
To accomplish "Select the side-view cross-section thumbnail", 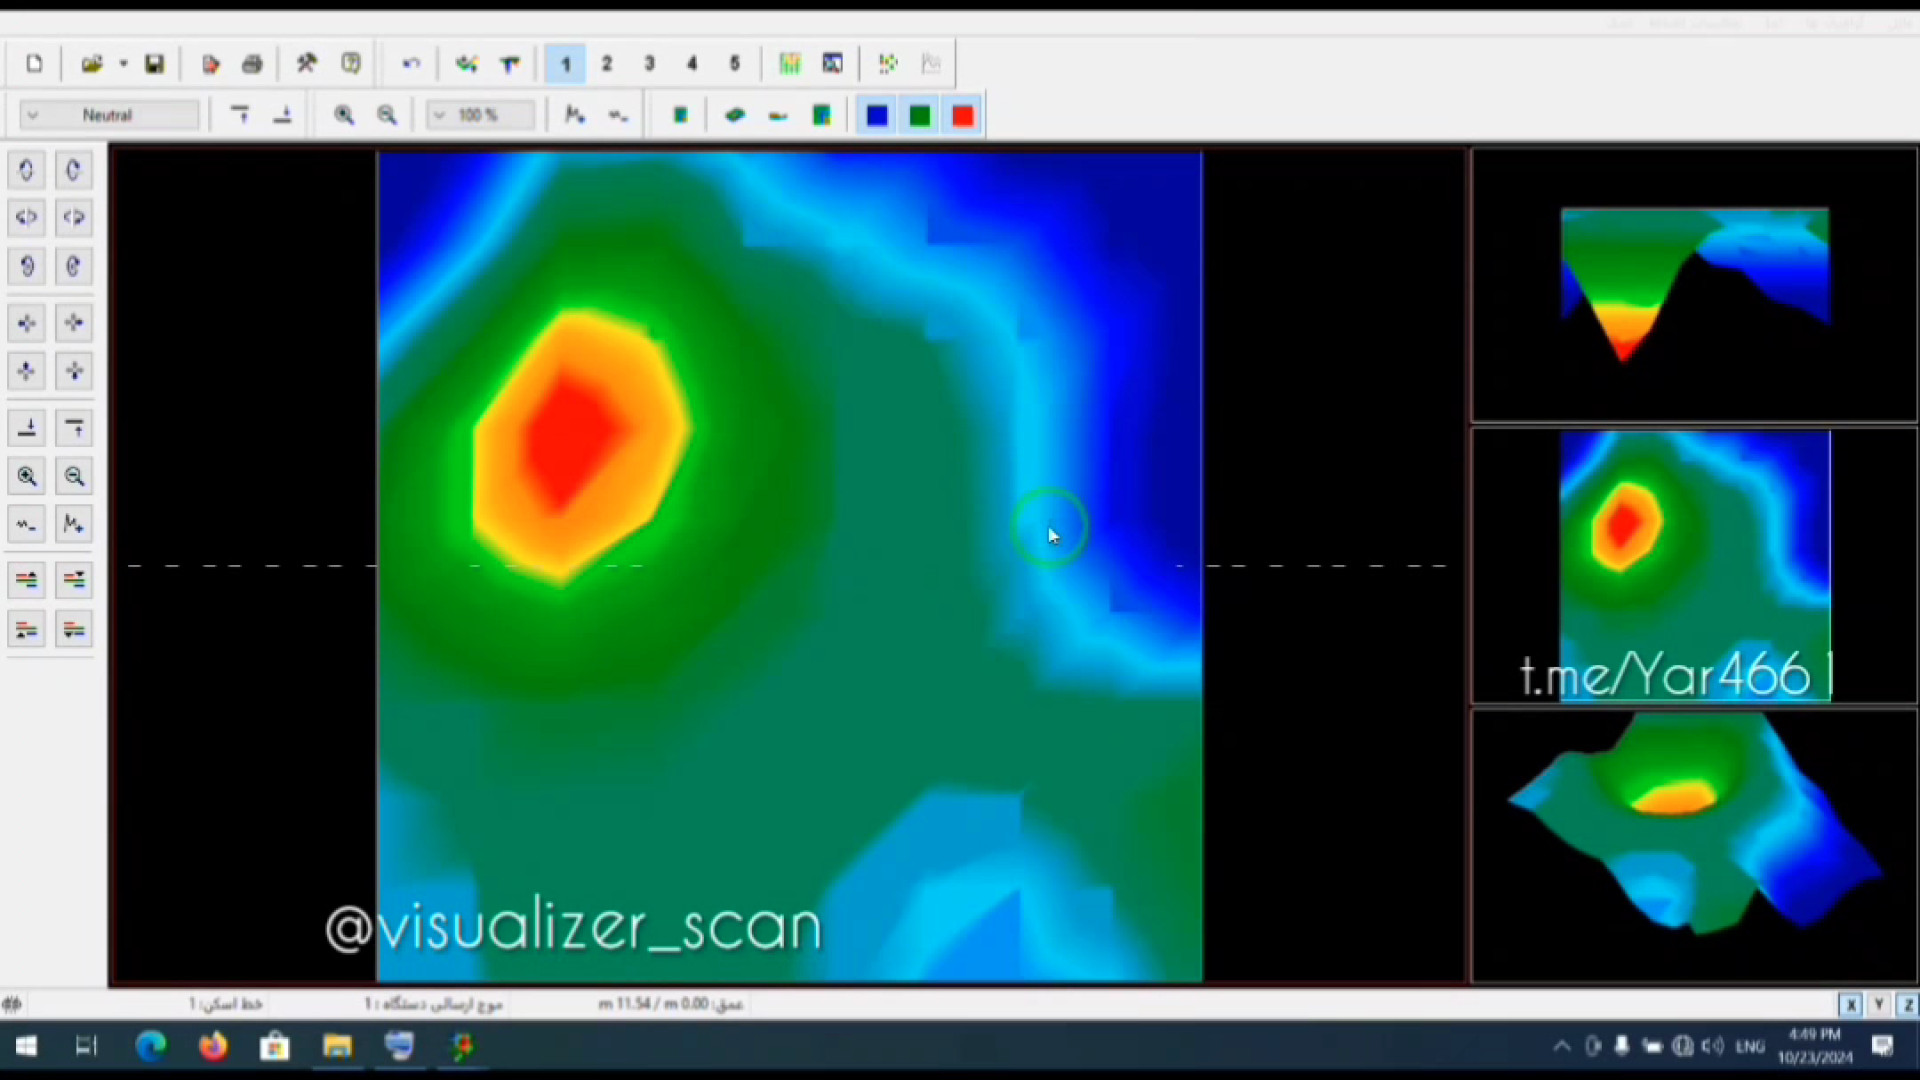I will tap(1694, 285).
